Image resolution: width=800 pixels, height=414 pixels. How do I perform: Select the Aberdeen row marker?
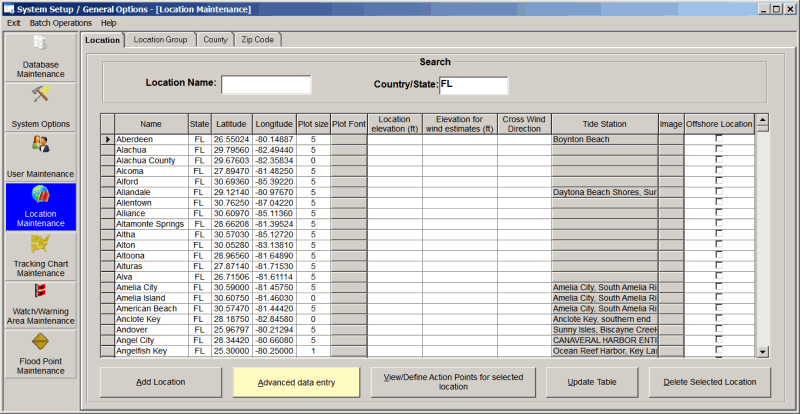(x=107, y=139)
